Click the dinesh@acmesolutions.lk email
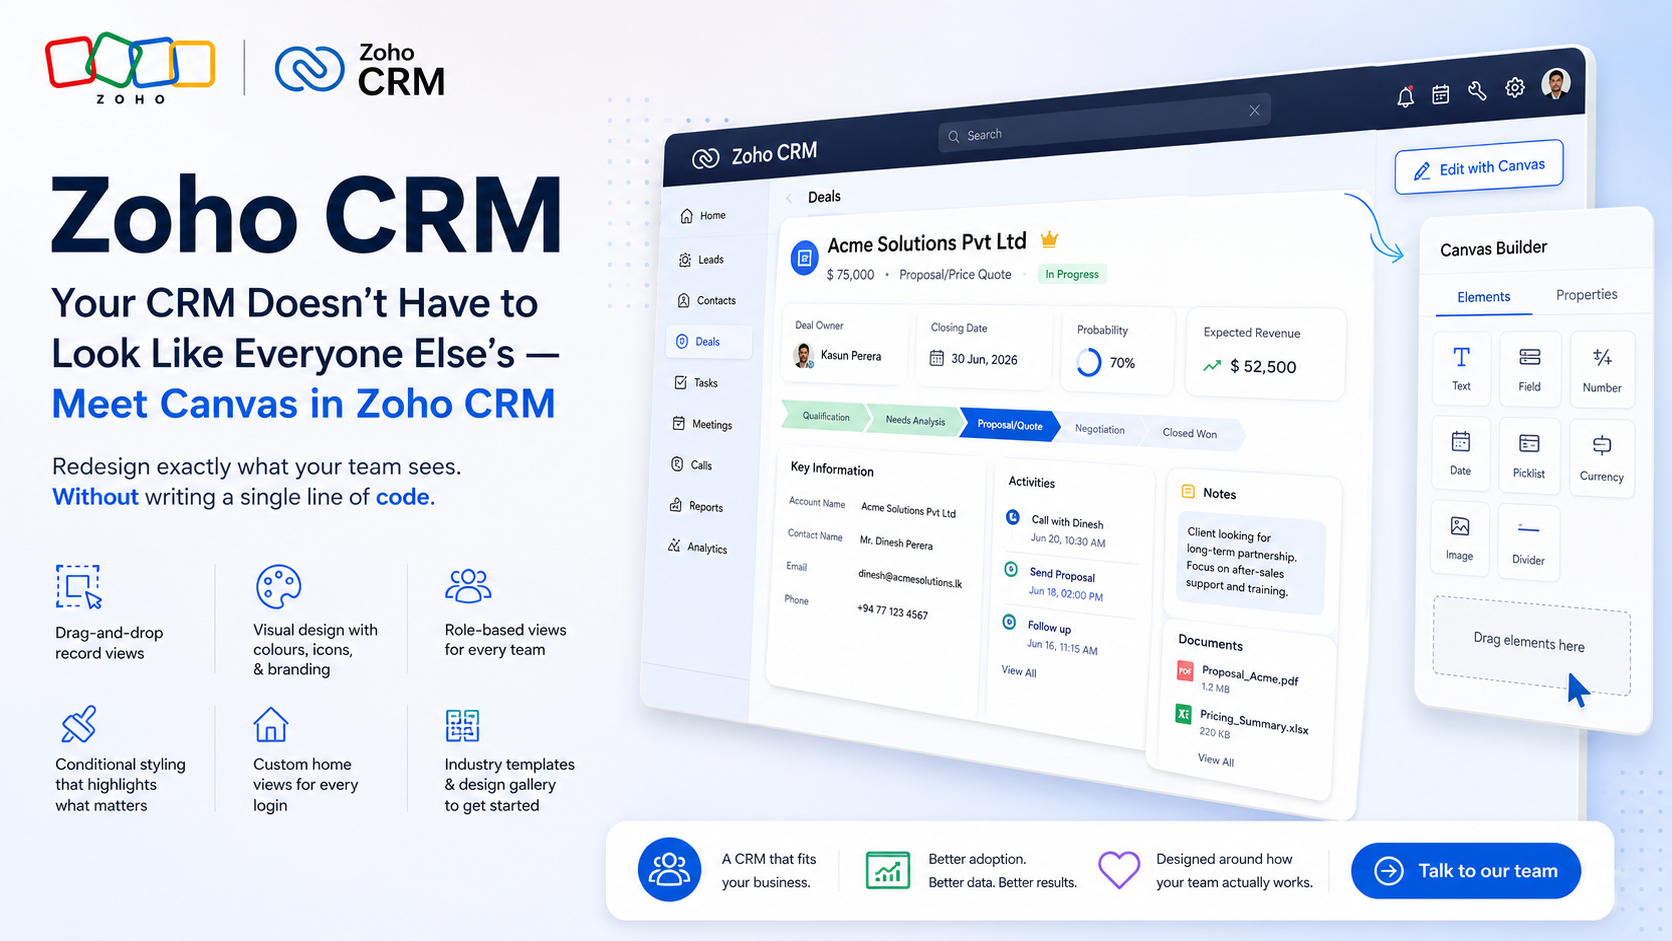 pyautogui.click(x=910, y=579)
